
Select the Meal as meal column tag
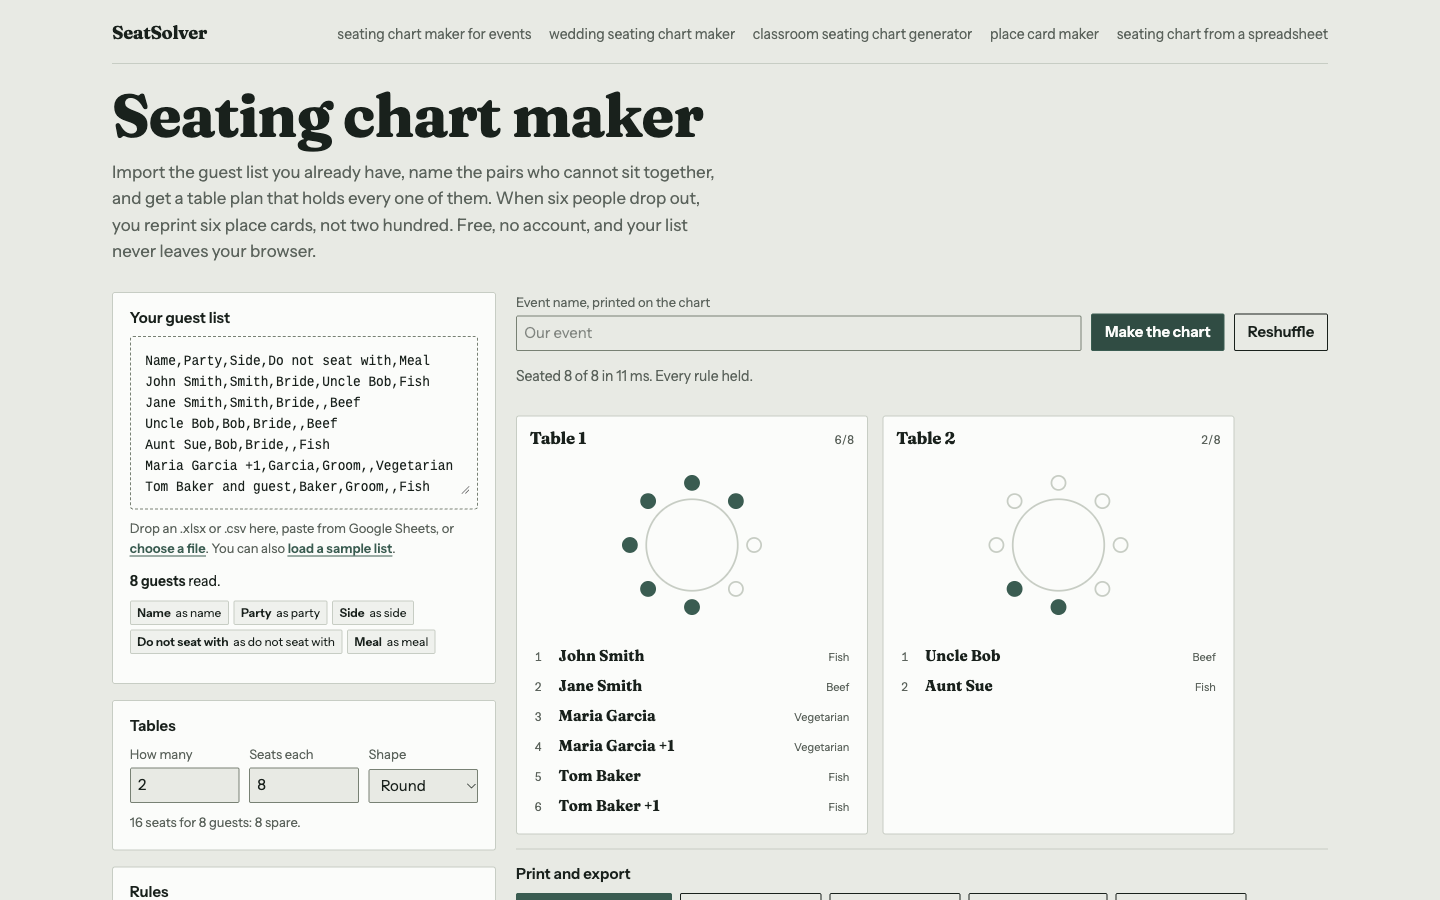pyautogui.click(x=391, y=642)
